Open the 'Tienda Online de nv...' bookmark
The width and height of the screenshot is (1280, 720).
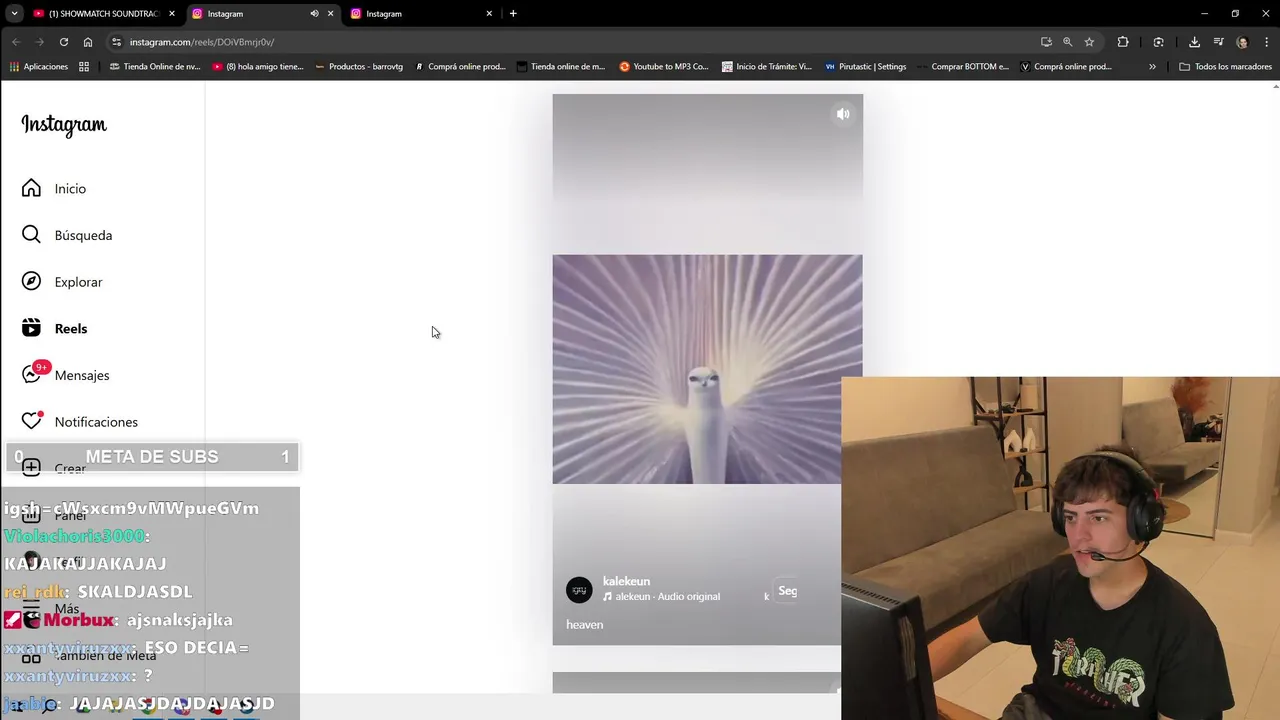tap(155, 67)
